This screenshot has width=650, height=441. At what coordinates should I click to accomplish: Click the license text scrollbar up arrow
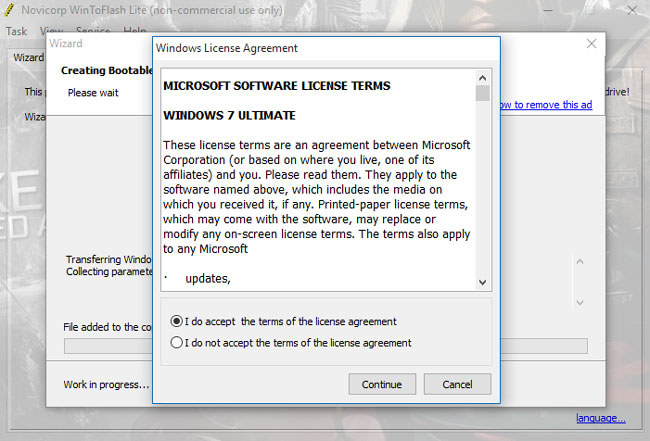pos(483,78)
